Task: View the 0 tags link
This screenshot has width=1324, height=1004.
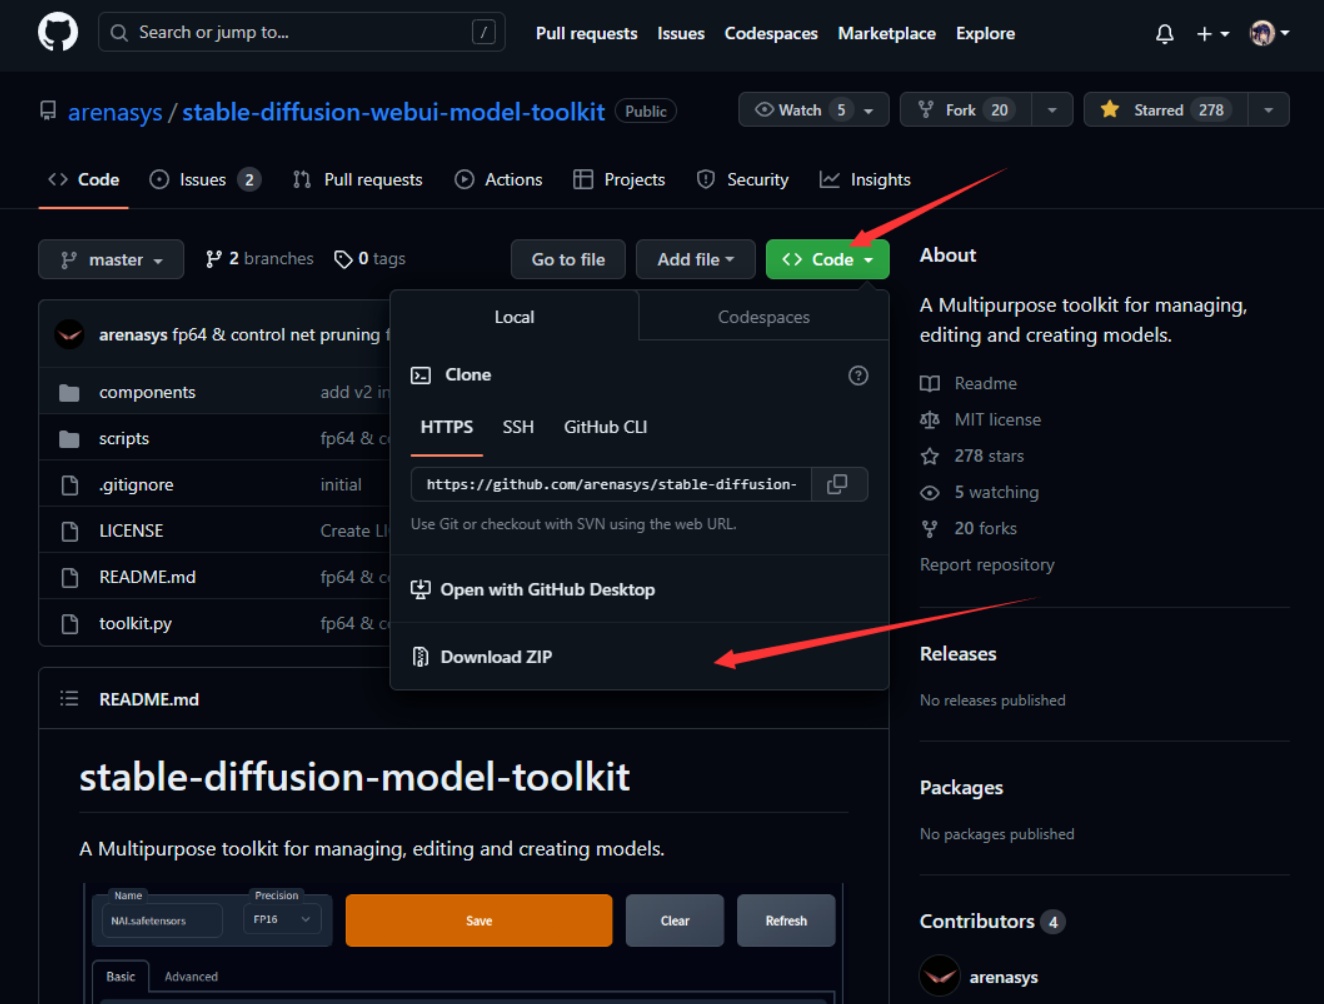Action: [370, 258]
